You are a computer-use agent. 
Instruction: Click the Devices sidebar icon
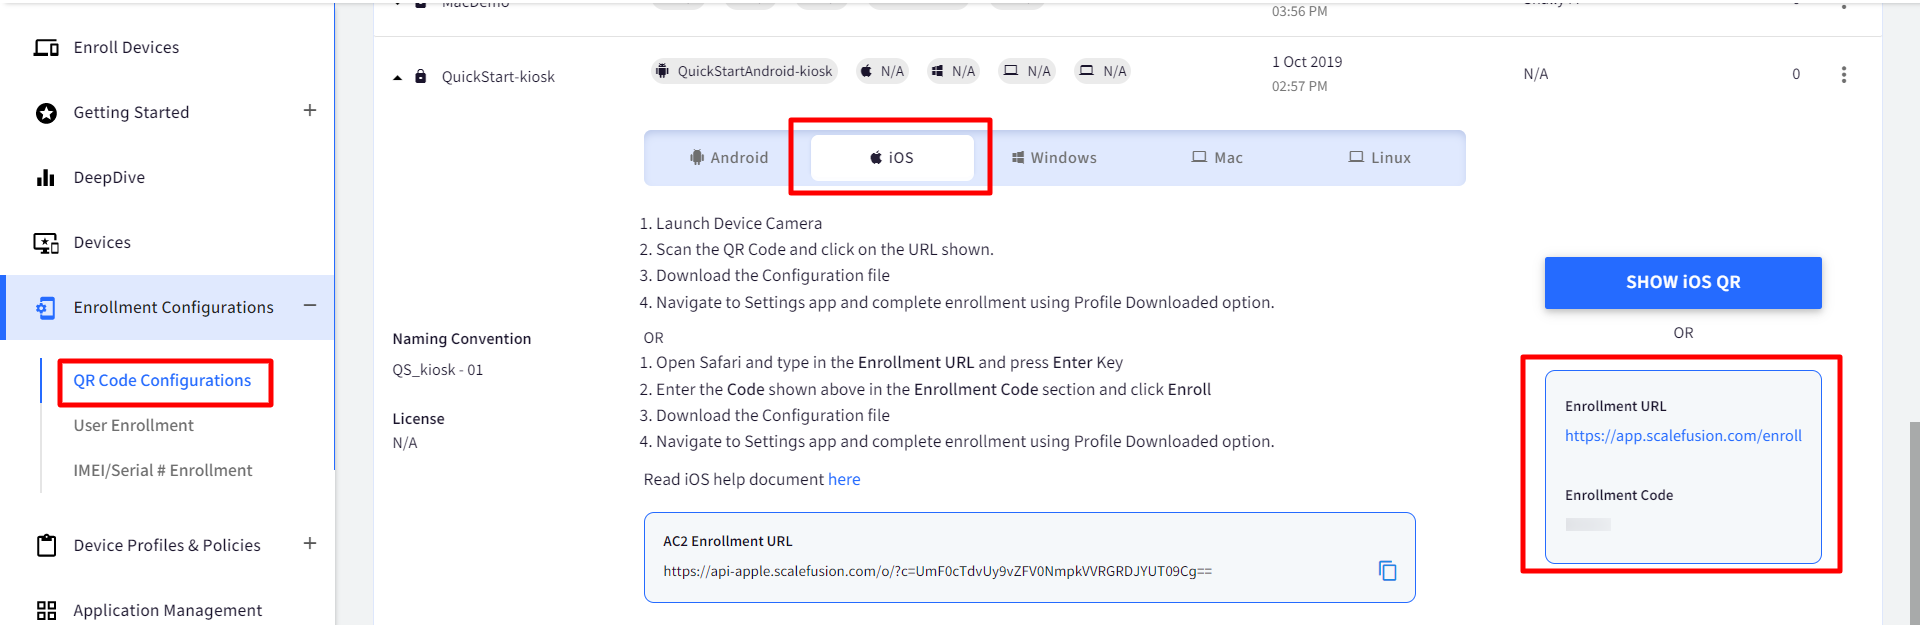[46, 243]
